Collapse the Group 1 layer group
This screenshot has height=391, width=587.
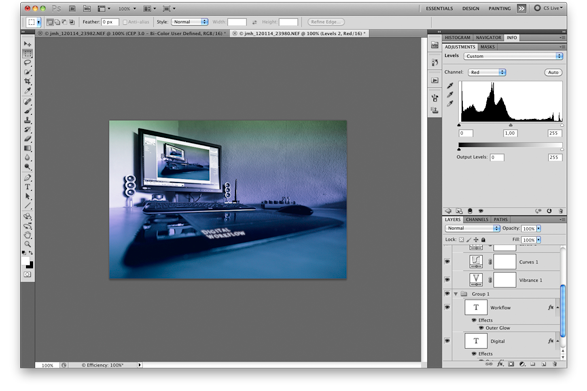[456, 294]
